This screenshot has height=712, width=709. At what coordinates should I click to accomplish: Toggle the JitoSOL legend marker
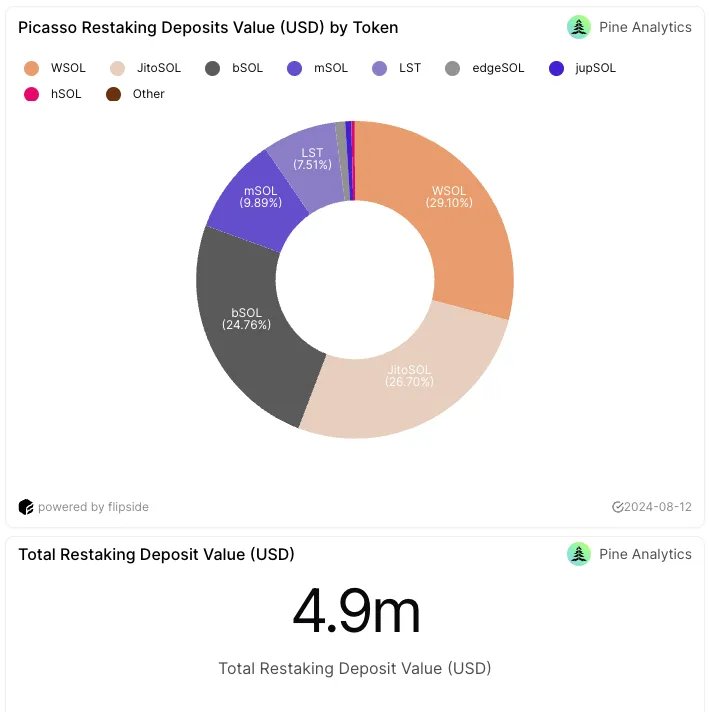coord(117,69)
